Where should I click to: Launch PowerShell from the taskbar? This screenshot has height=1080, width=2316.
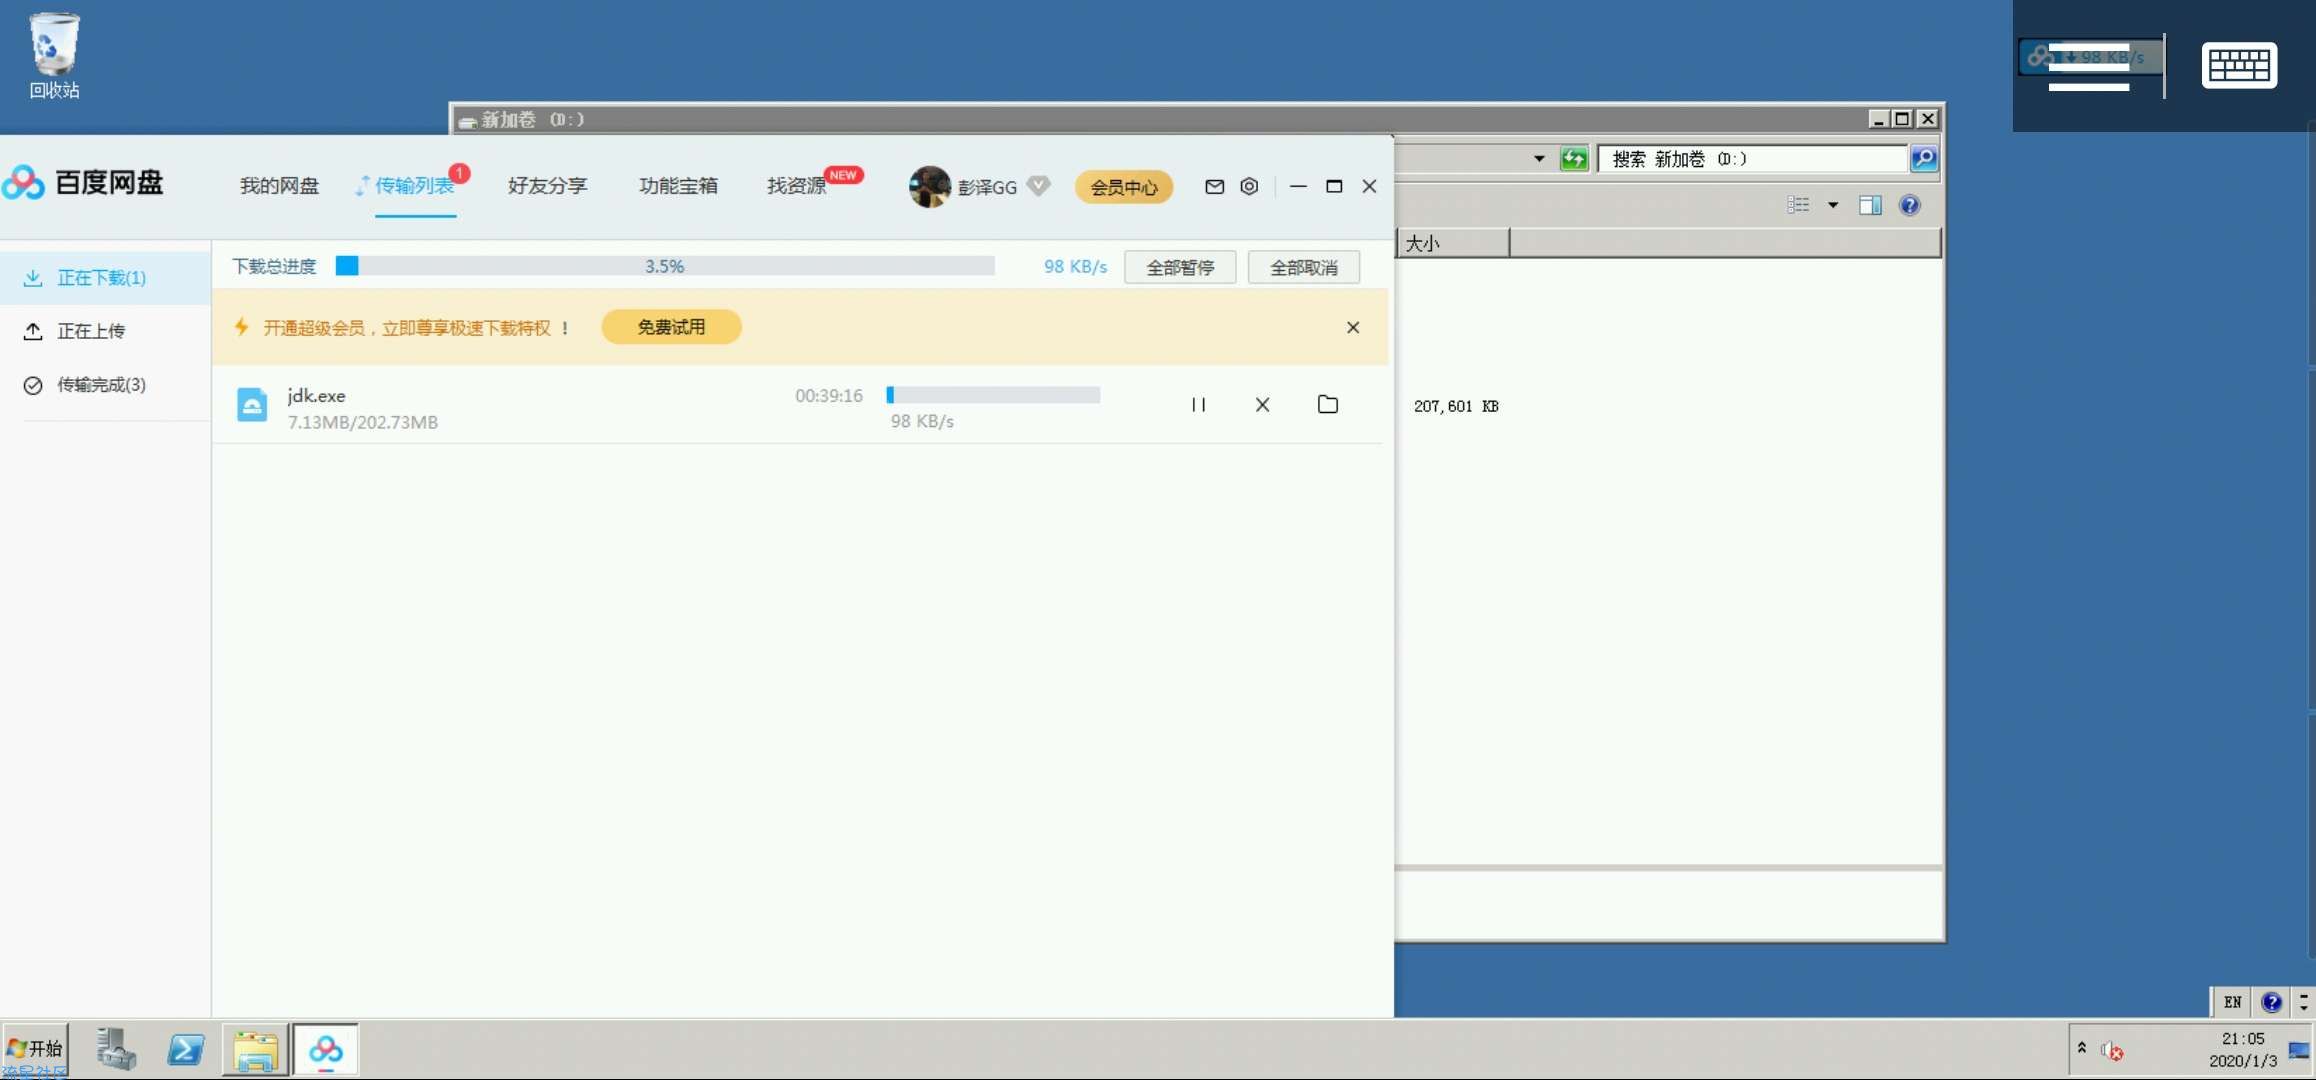[185, 1050]
